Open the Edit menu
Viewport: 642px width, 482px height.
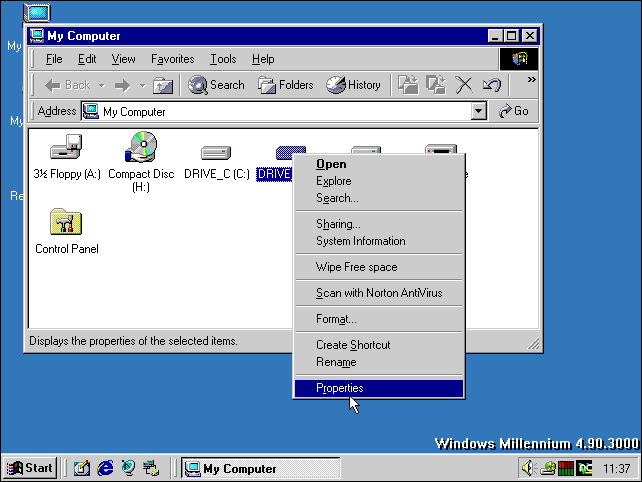pyautogui.click(x=87, y=59)
